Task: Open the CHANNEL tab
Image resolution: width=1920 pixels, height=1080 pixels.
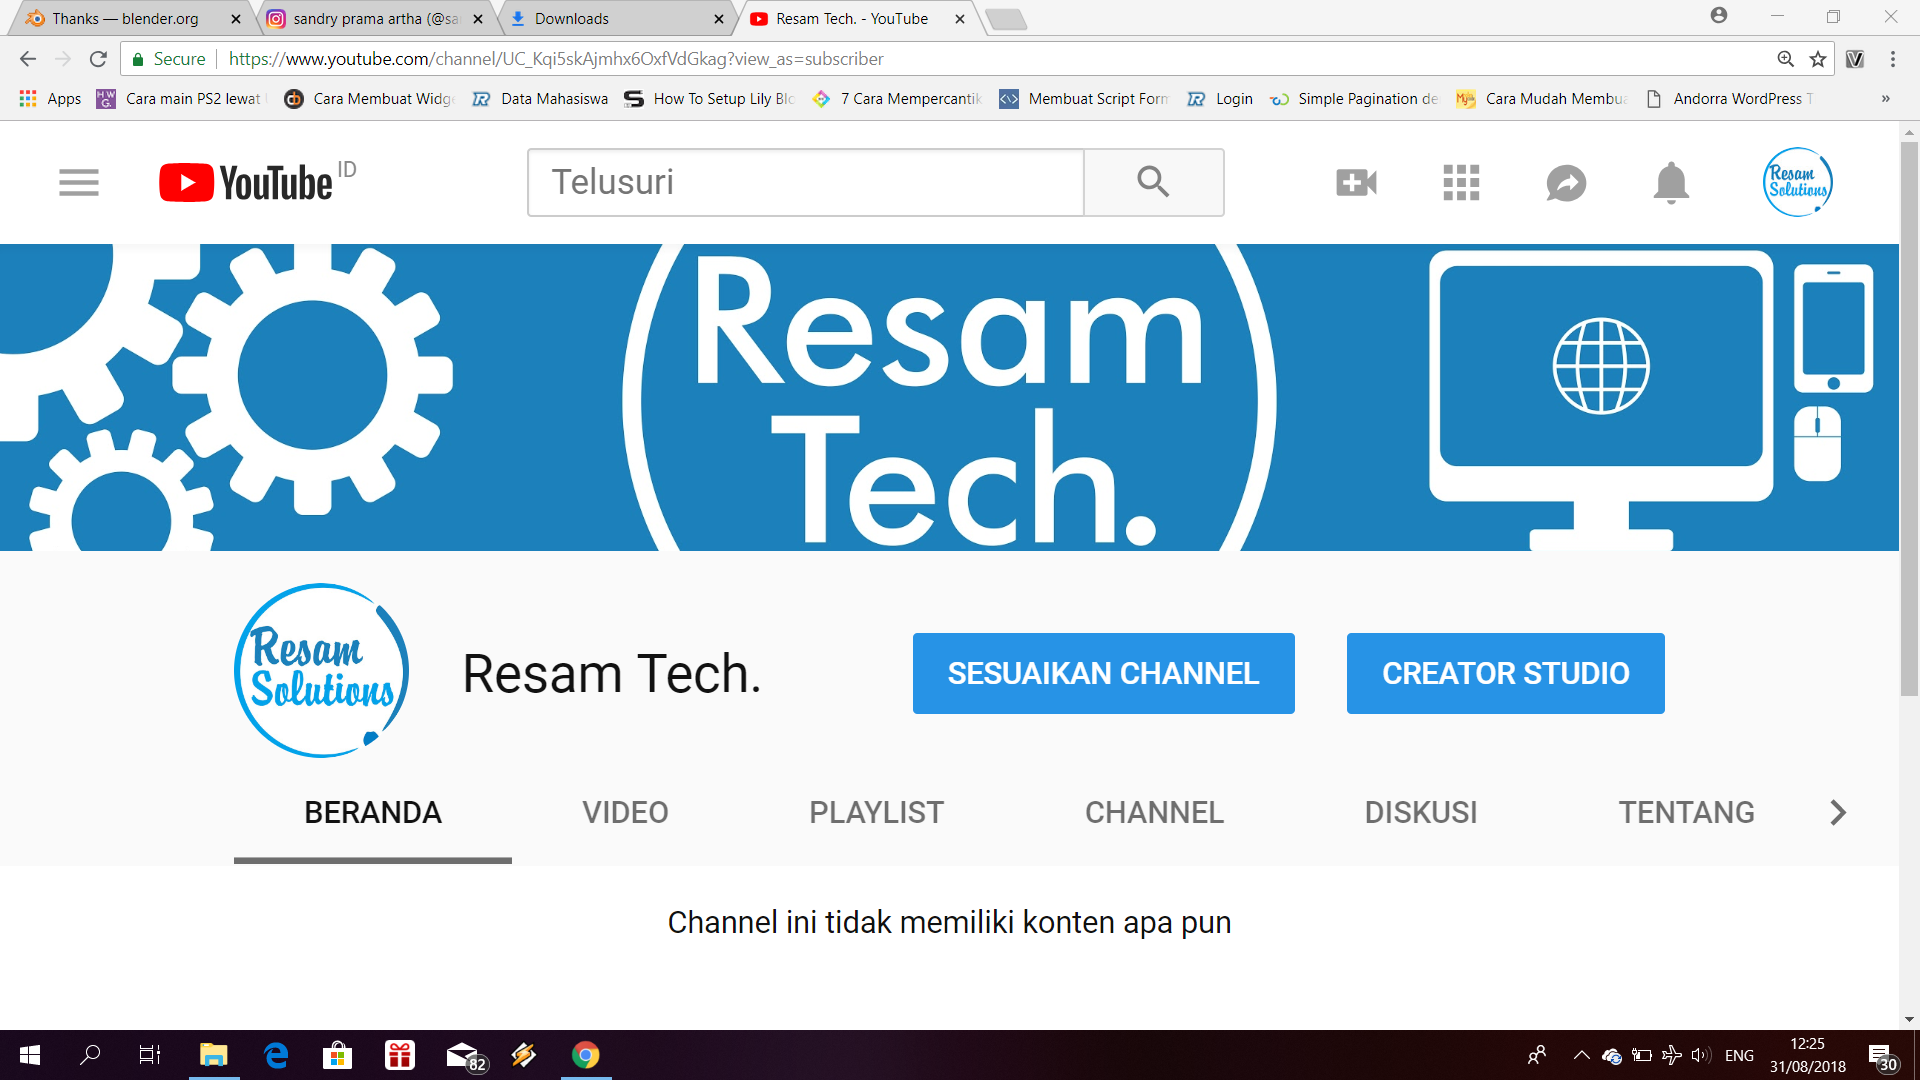Action: click(x=1154, y=812)
